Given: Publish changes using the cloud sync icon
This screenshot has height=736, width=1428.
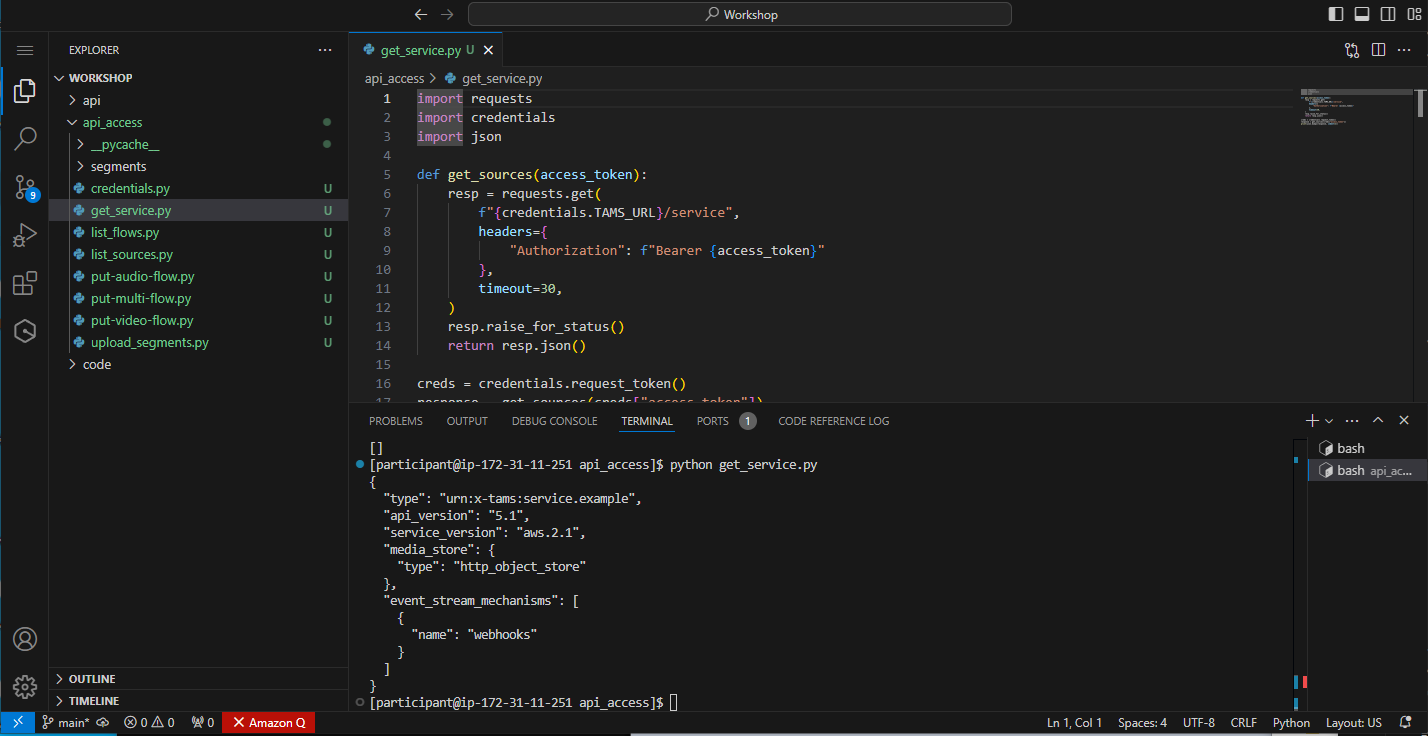Looking at the screenshot, I should coord(103,723).
